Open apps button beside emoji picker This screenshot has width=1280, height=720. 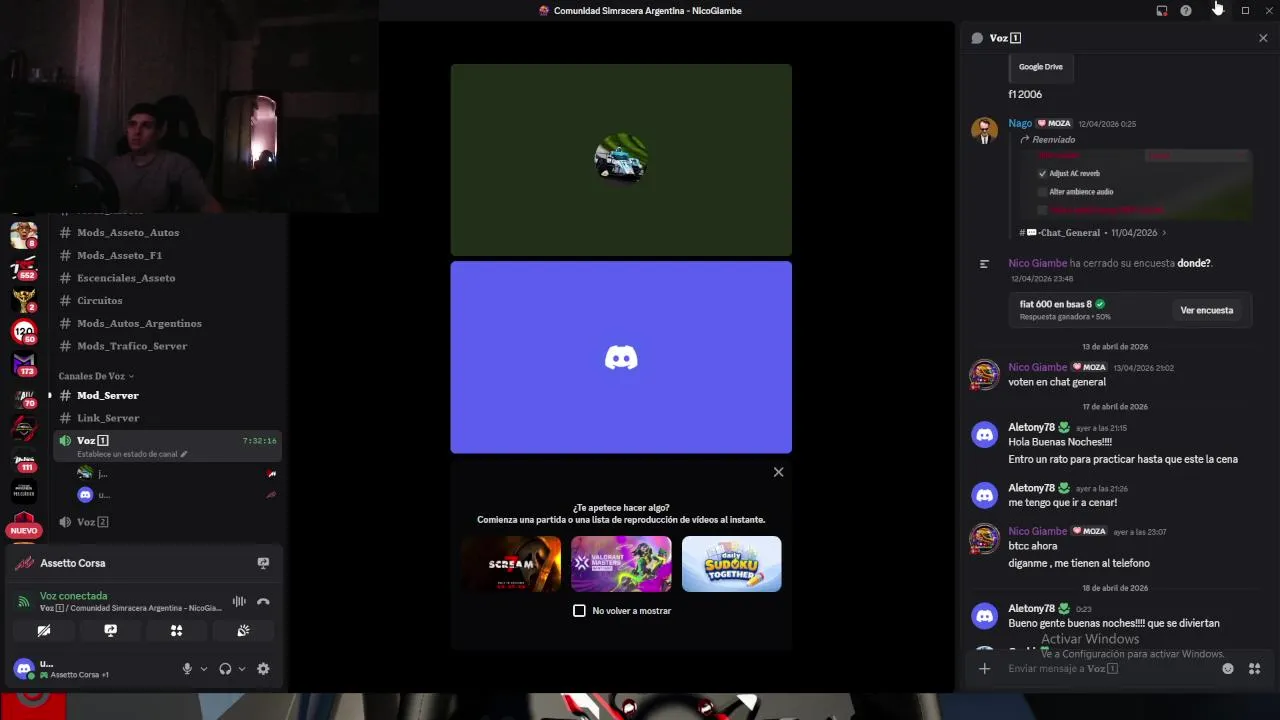point(1255,669)
